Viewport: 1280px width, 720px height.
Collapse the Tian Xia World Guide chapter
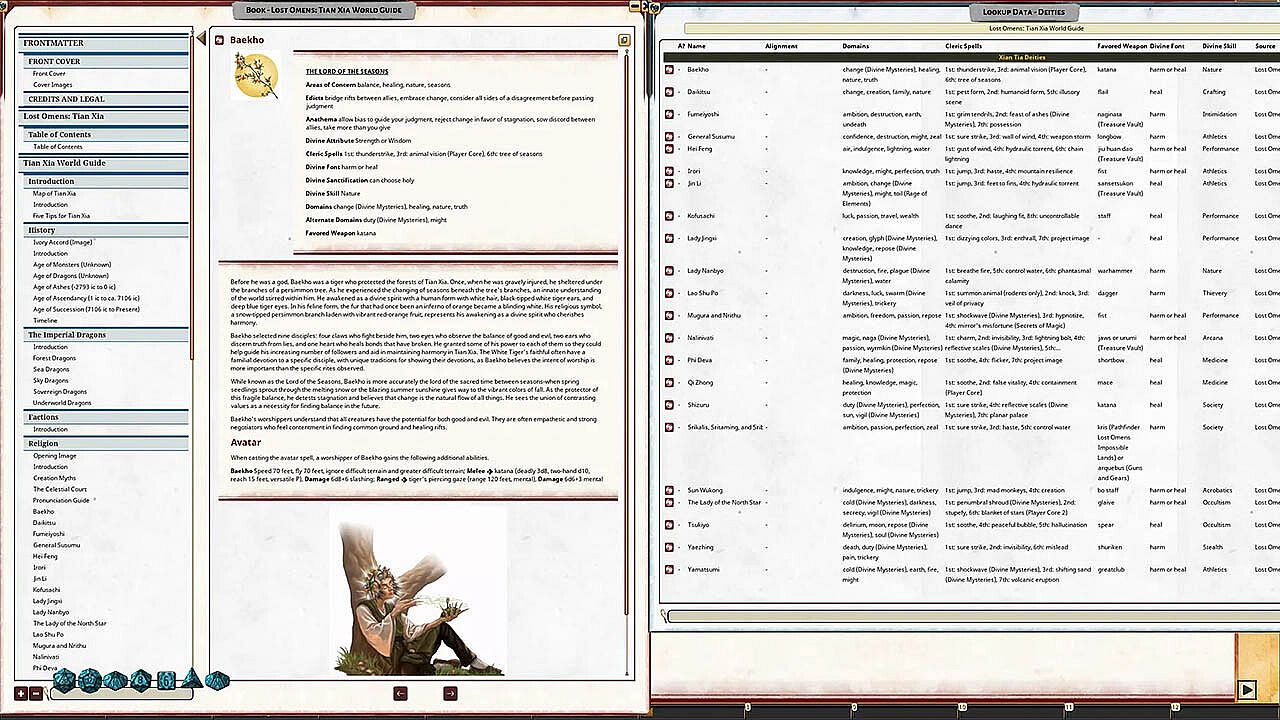[105, 163]
